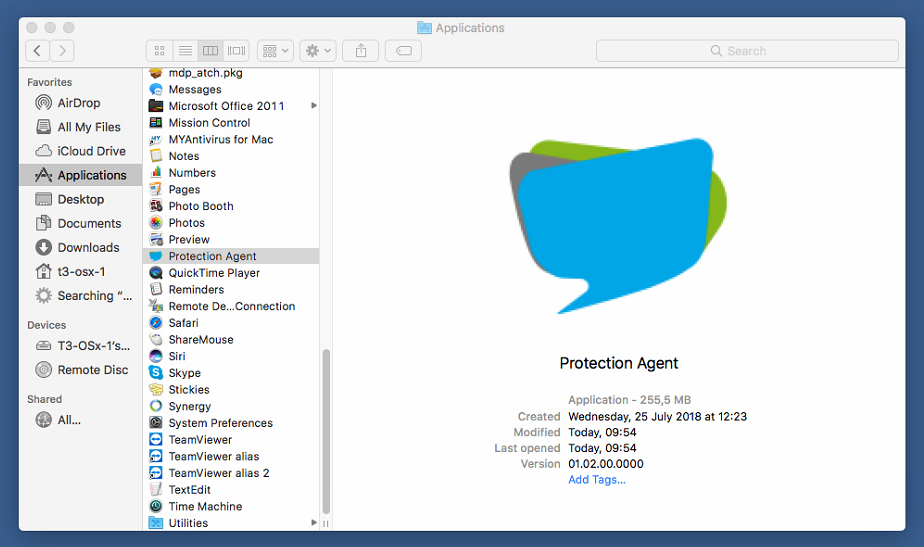
Task: Select the Utilities folder
Action: [x=231, y=523]
